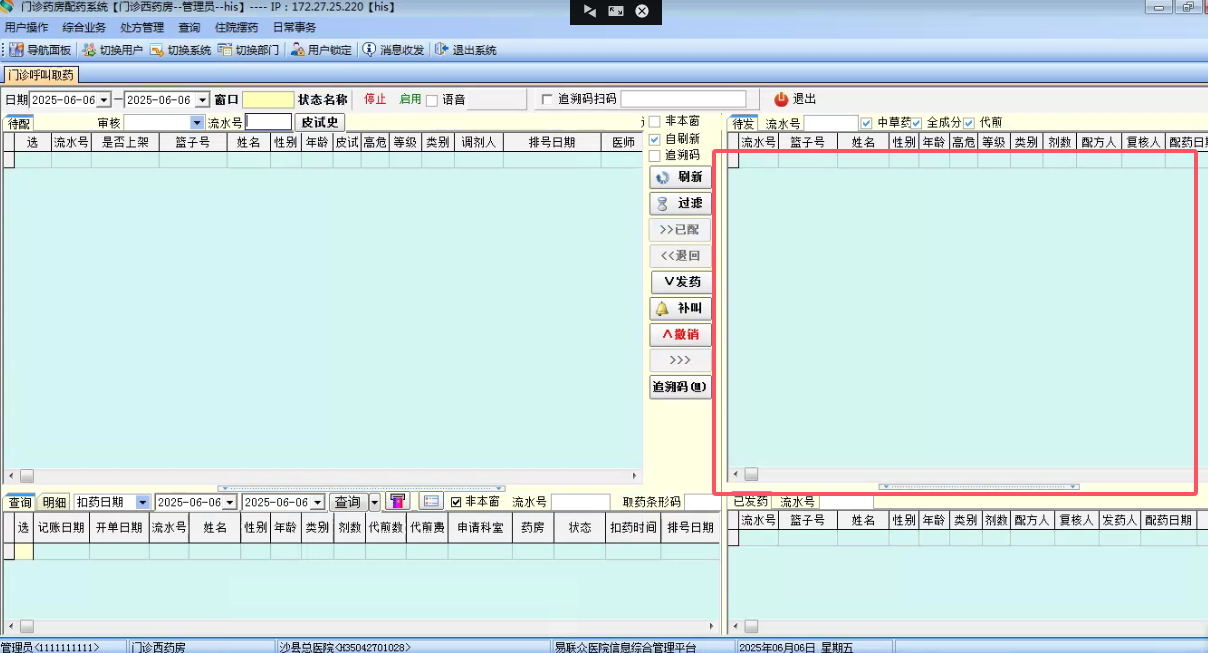Open the top end date dropdown

(x=203, y=100)
